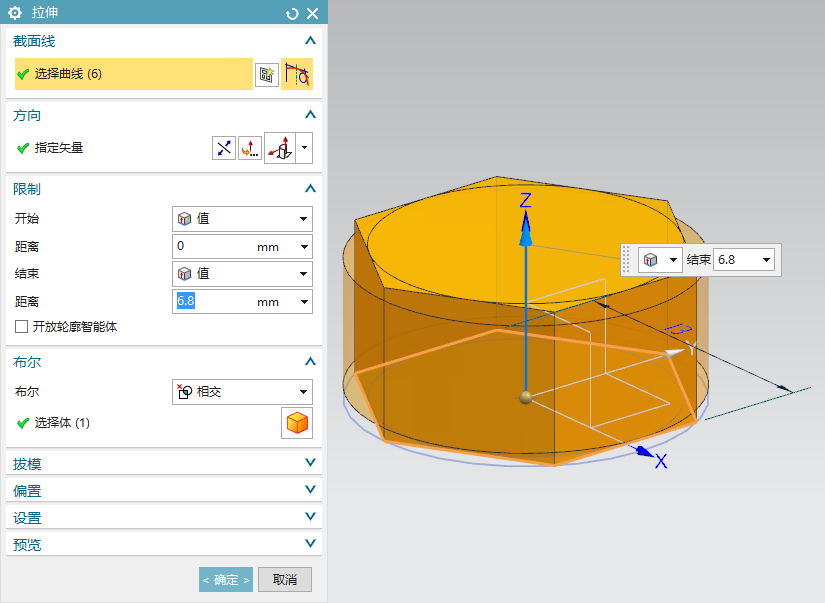
Task: Reset the 拉伸 dialog with the circular arrow
Action: tap(292, 13)
